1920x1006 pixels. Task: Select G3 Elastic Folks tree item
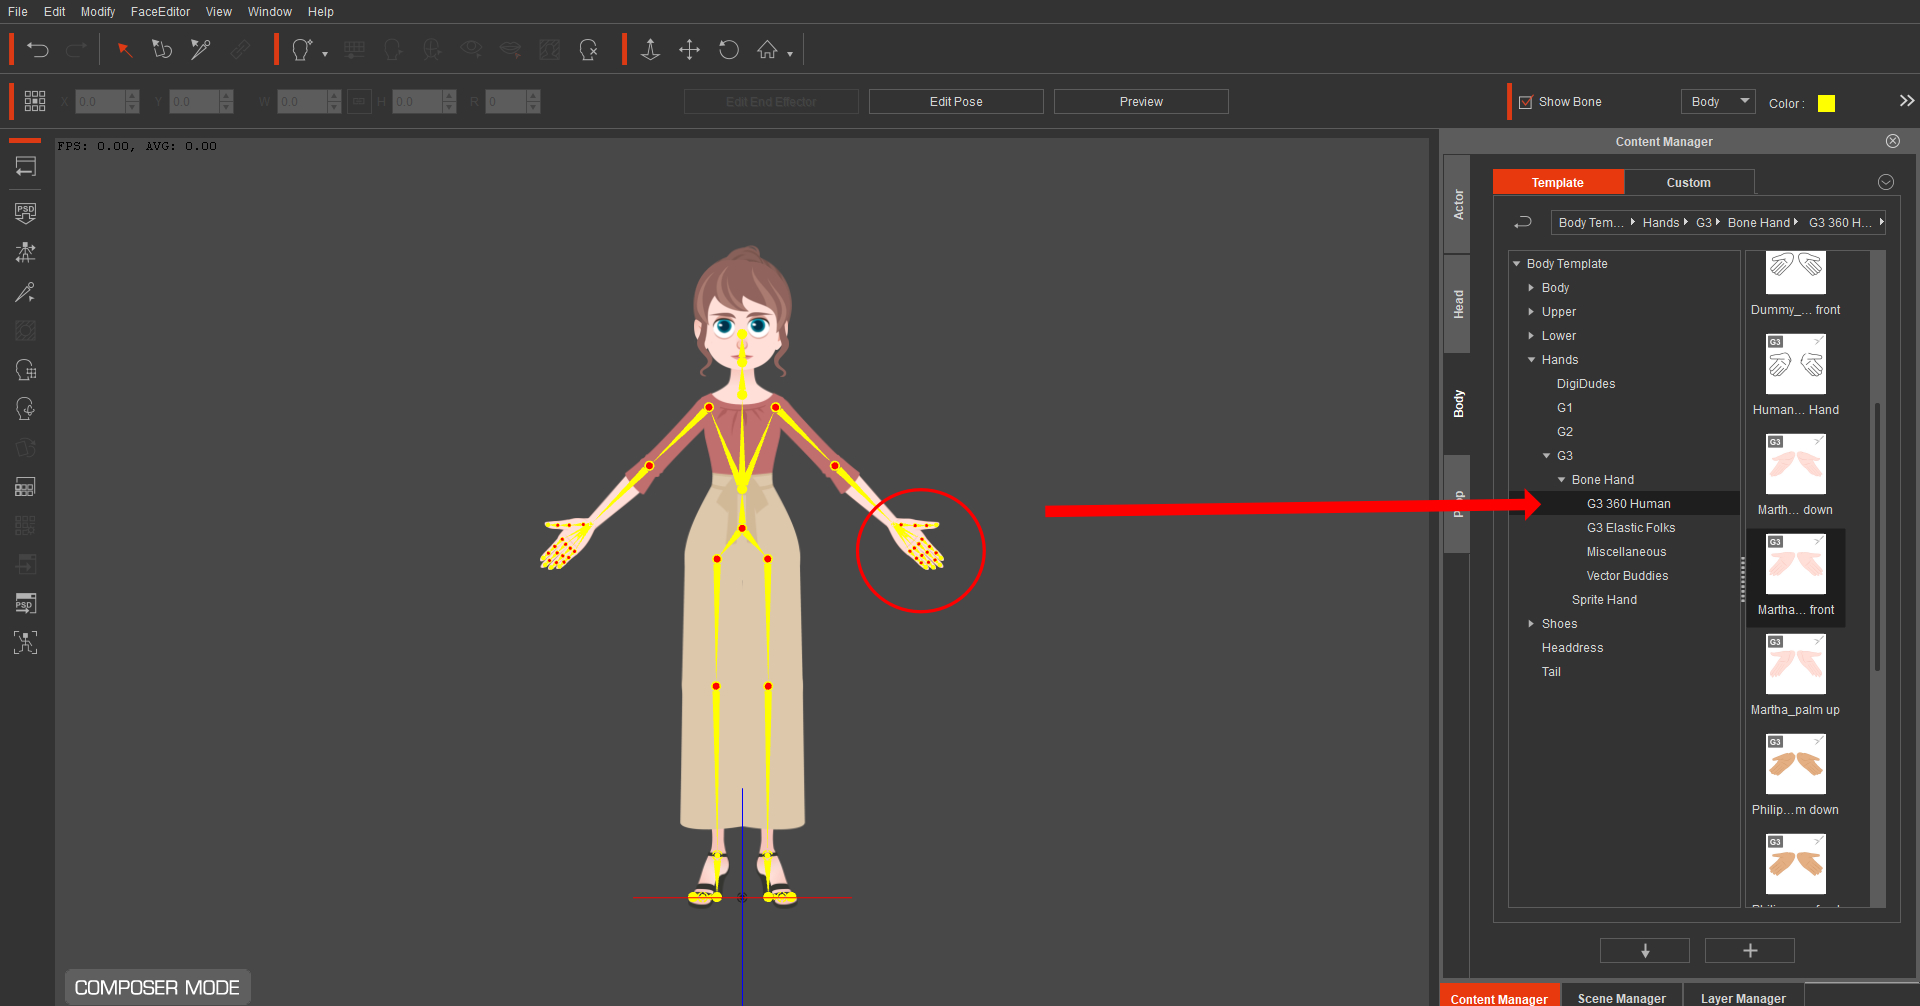coord(1631,528)
